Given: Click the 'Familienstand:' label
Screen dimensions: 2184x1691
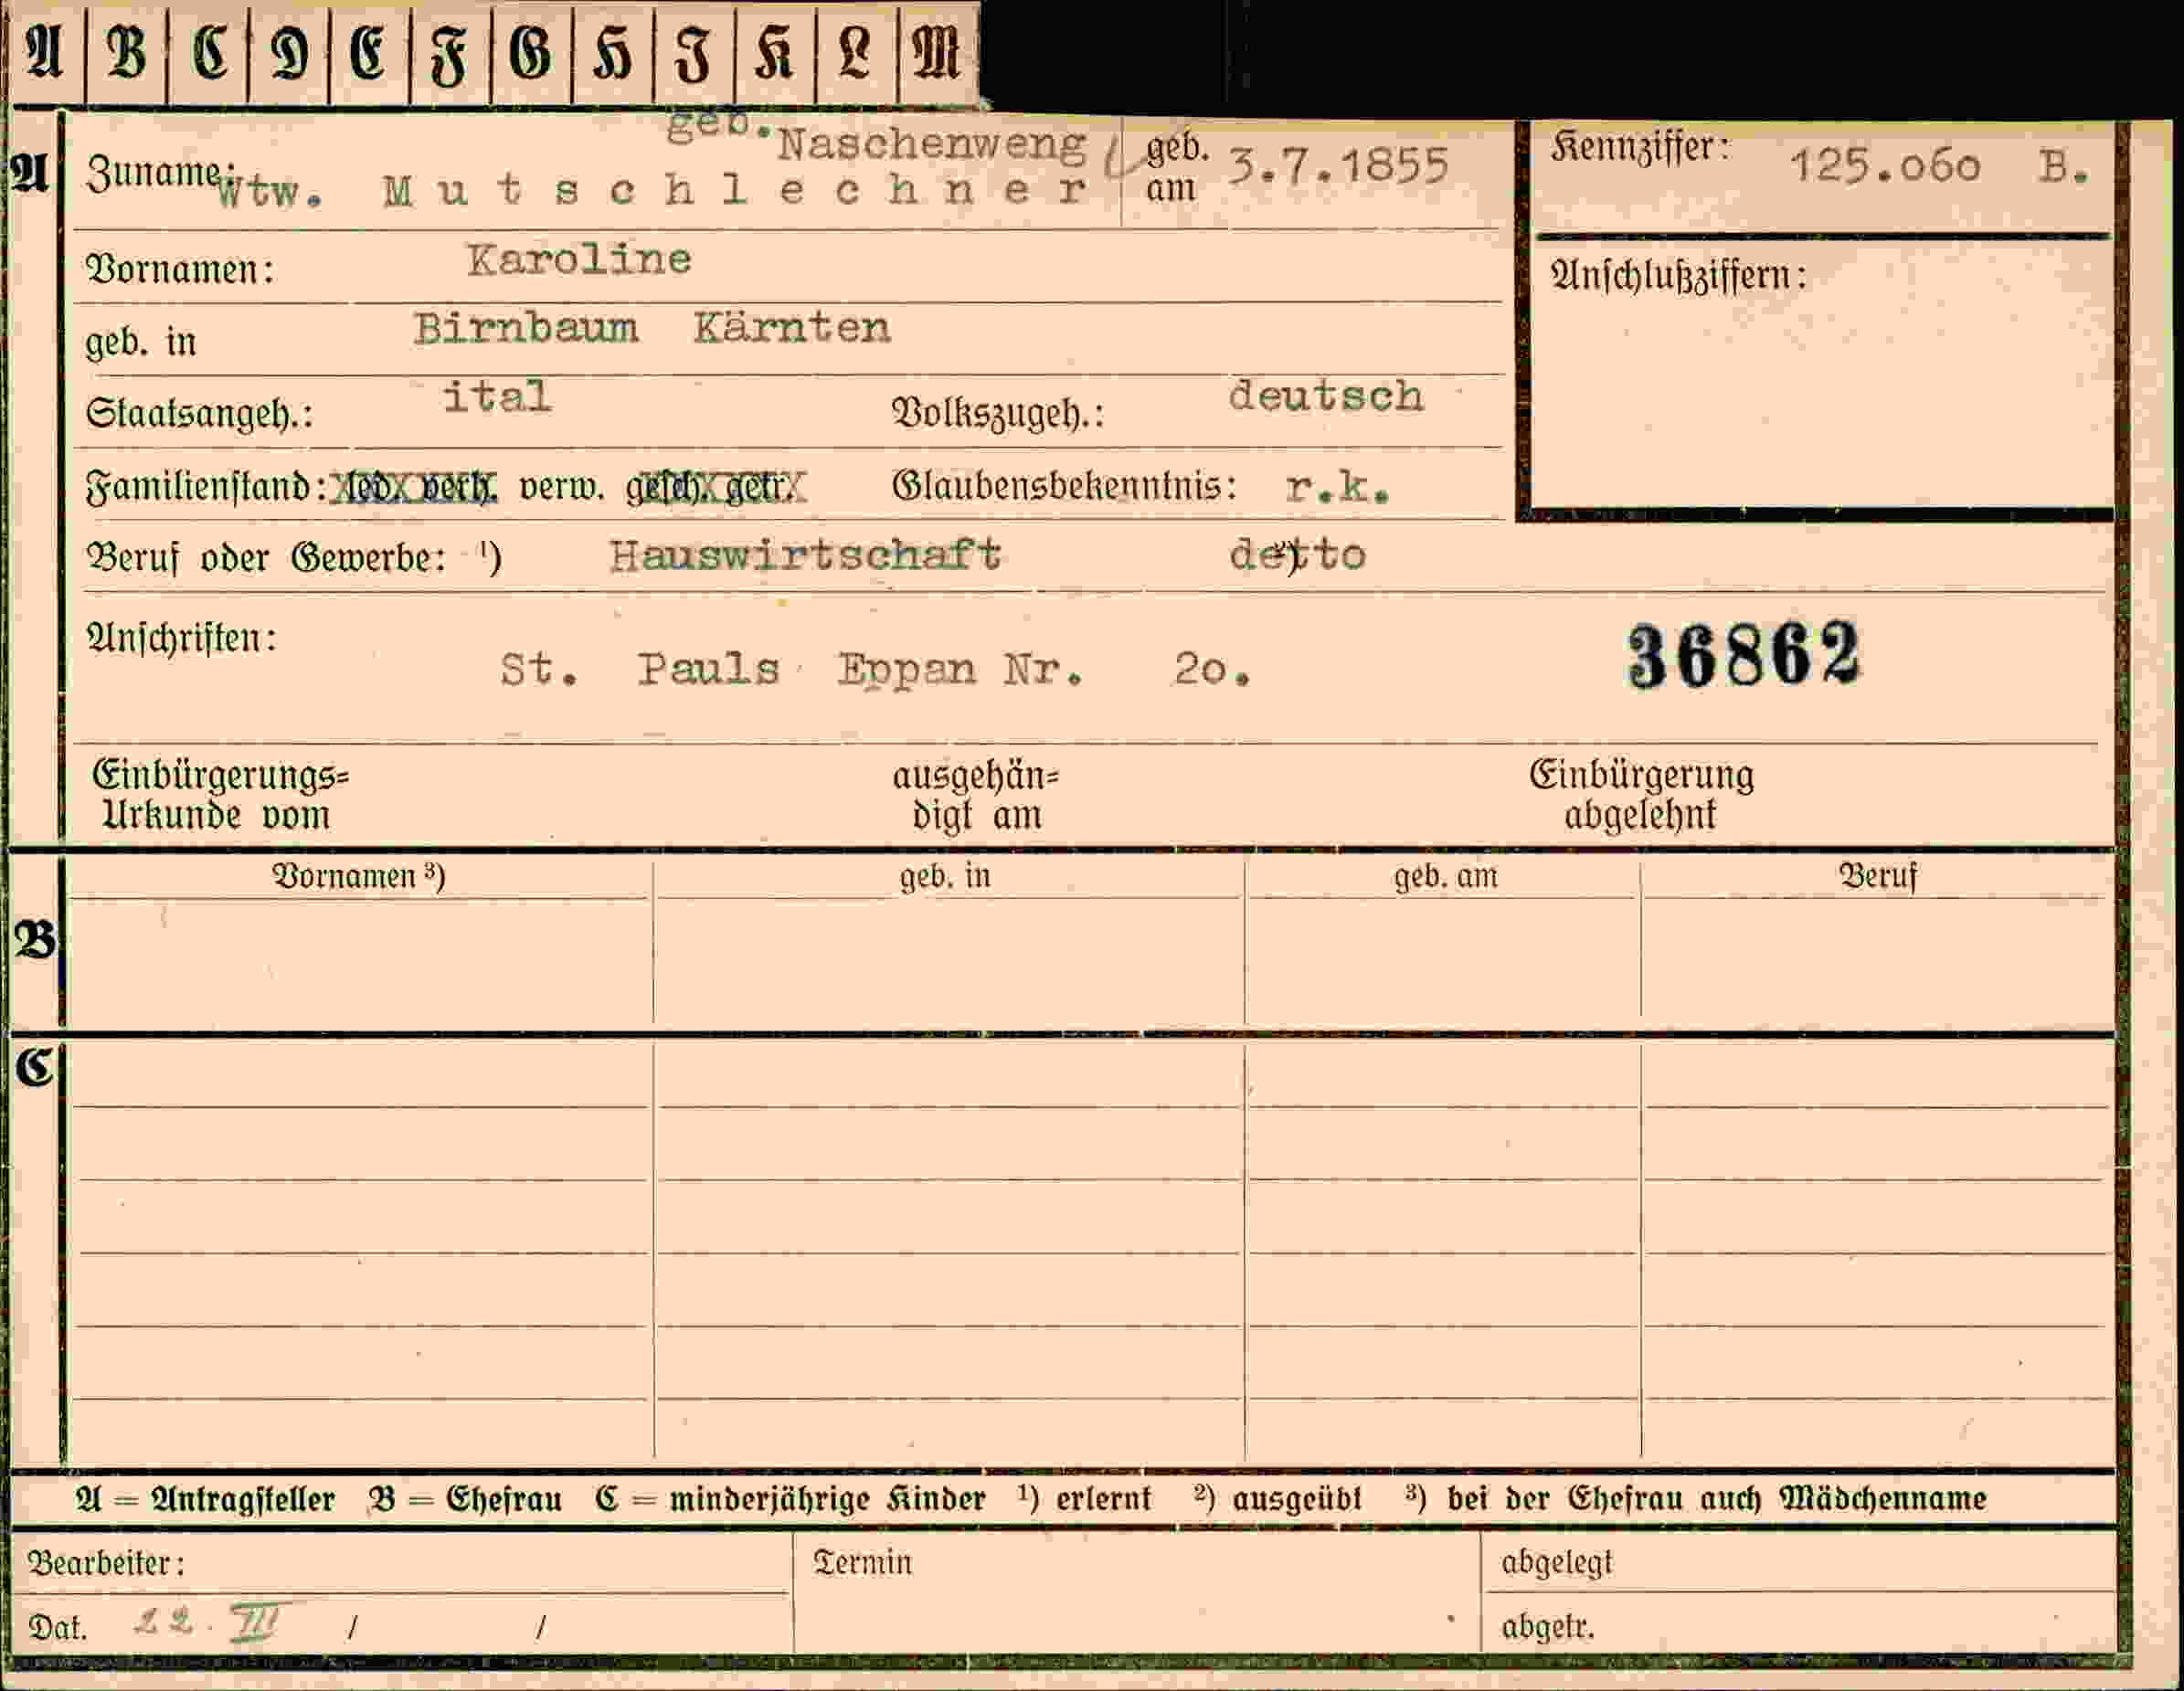Looking at the screenshot, I should click(x=206, y=487).
